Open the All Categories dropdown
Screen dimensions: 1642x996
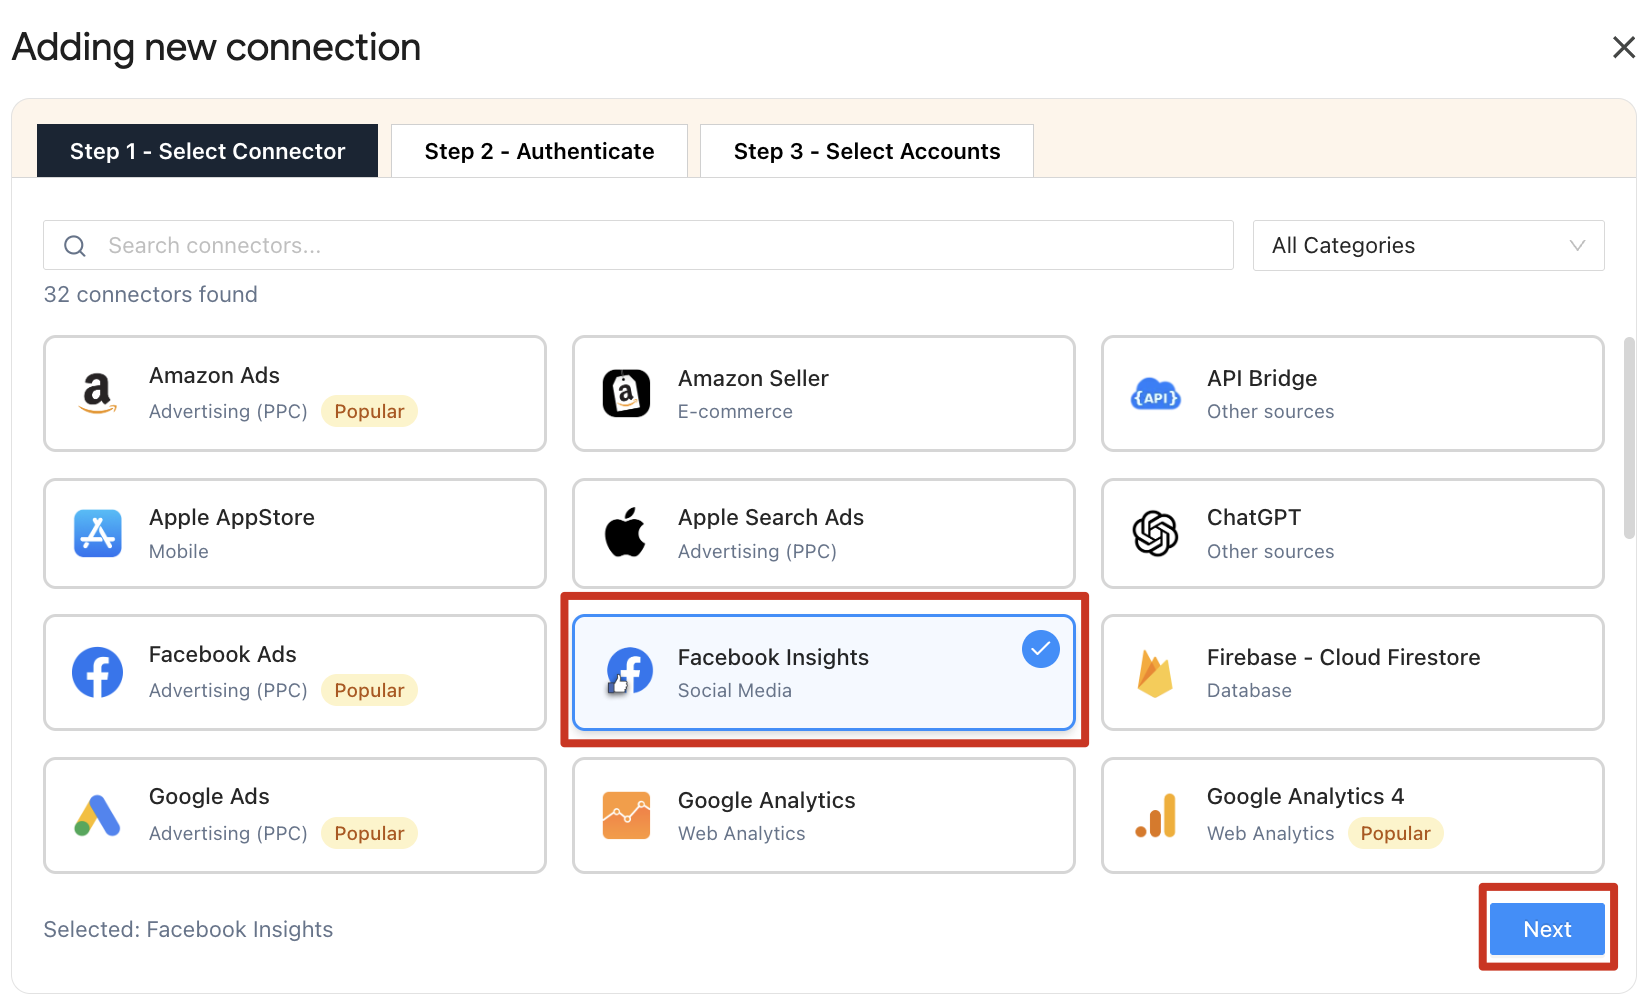click(x=1427, y=246)
